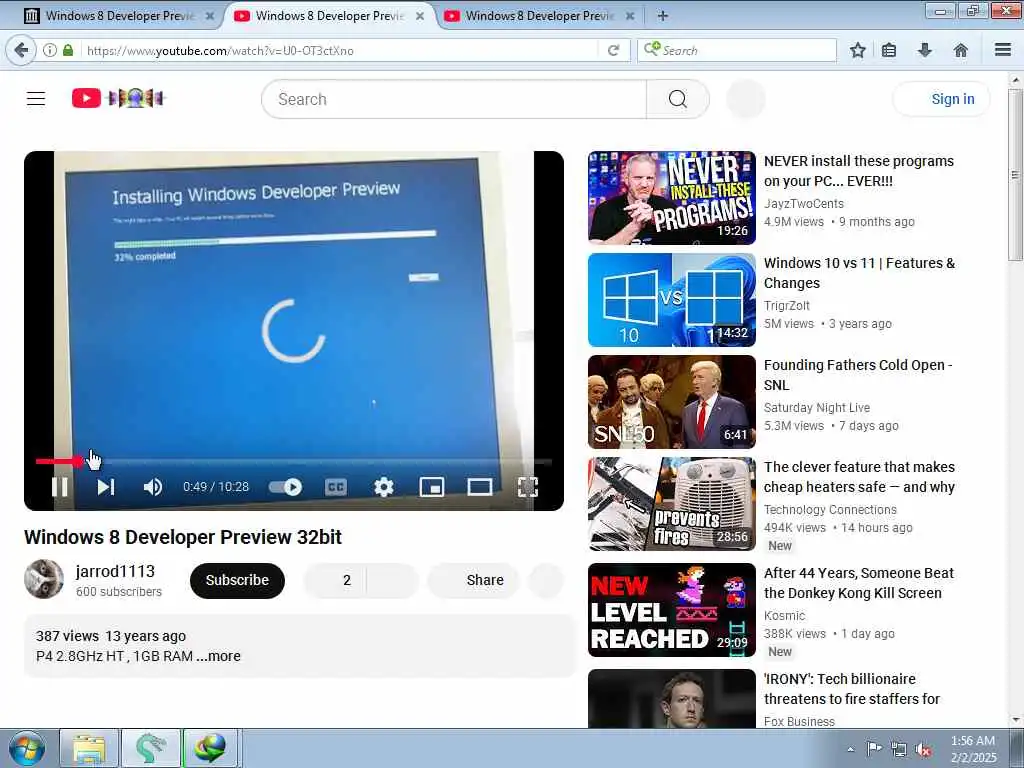Open Windows Explorer from taskbar
Image resolution: width=1024 pixels, height=768 pixels.
[89, 749]
